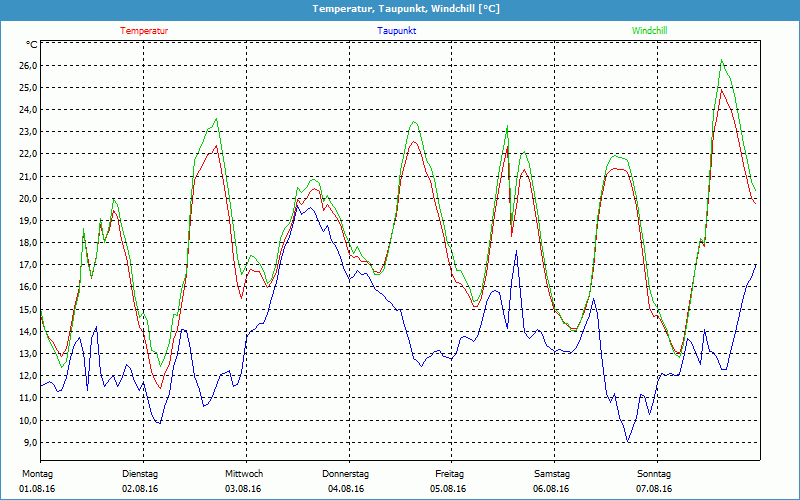This screenshot has height=500, width=800.
Task: Click the blue Taupunkt spike on Freitag
Action: pos(516,251)
